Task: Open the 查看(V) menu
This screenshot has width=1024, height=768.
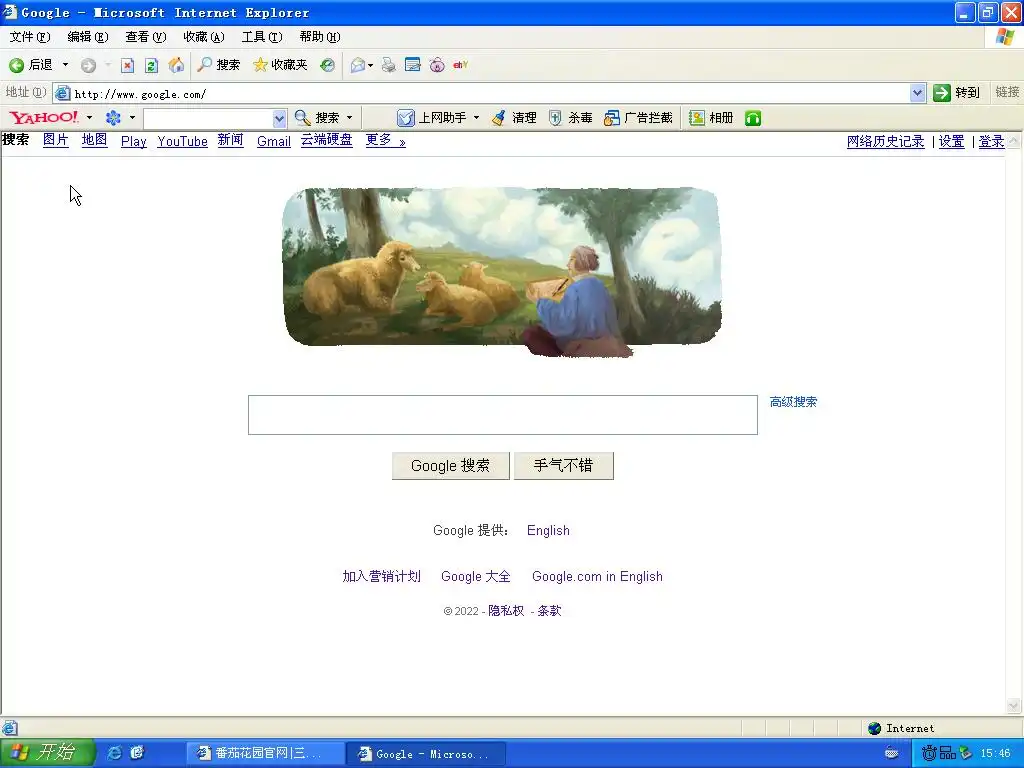Action: click(146, 37)
